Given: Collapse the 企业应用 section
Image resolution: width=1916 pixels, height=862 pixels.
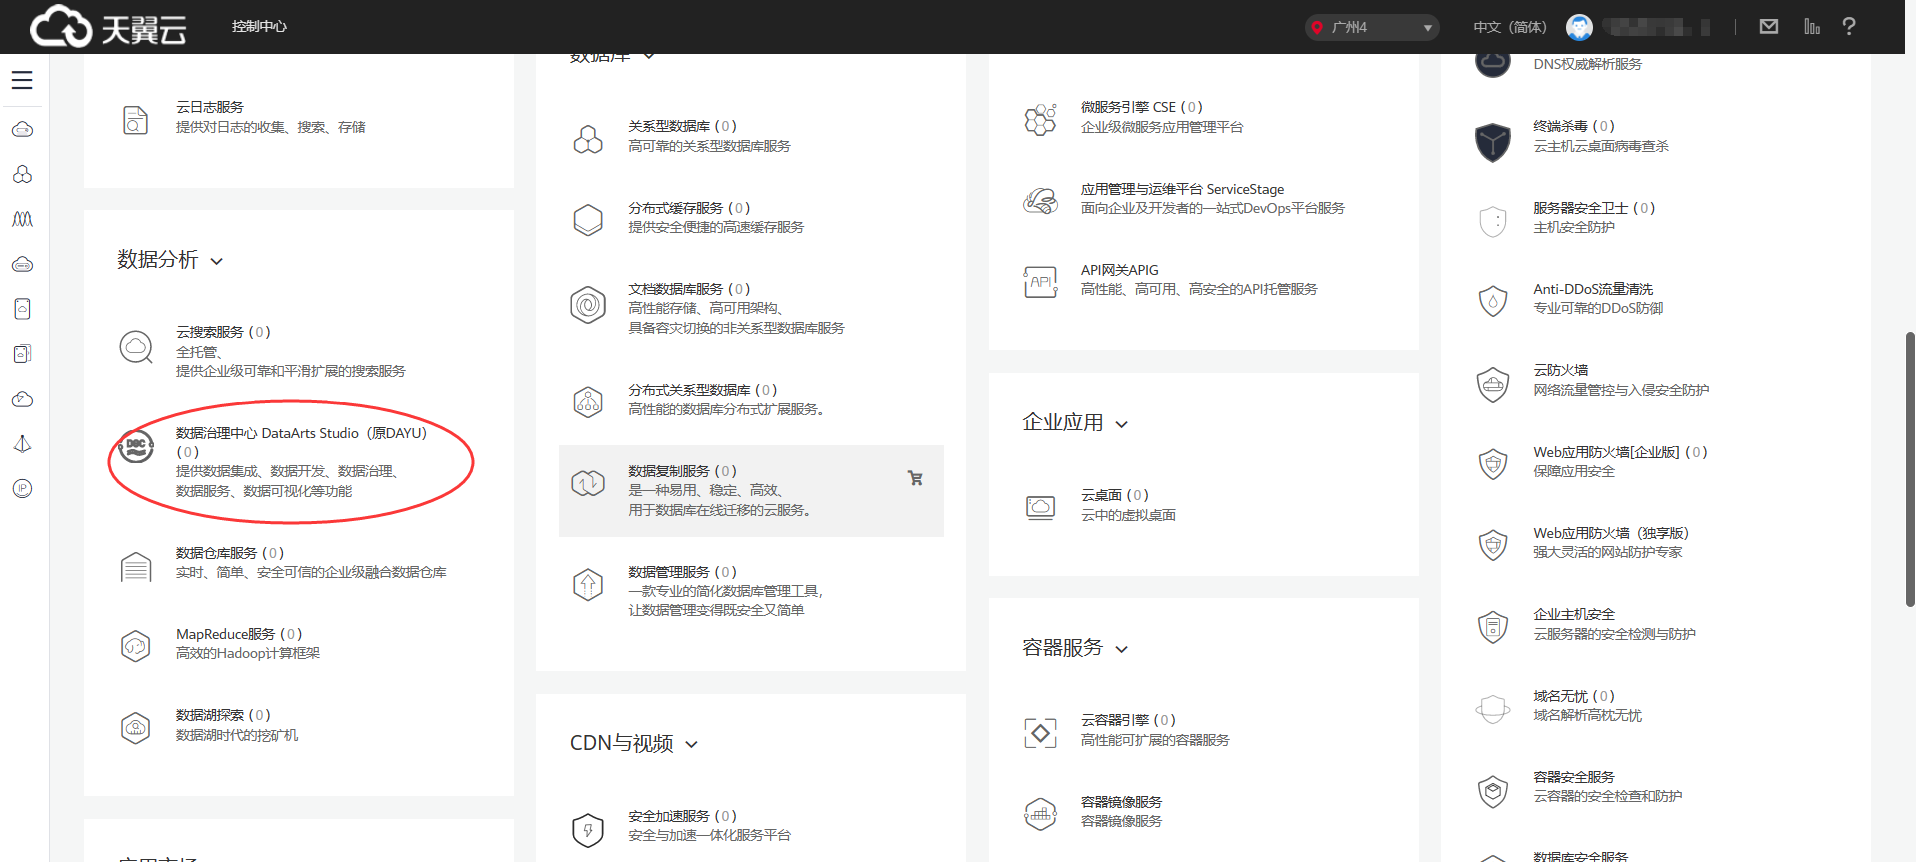Looking at the screenshot, I should (1121, 425).
